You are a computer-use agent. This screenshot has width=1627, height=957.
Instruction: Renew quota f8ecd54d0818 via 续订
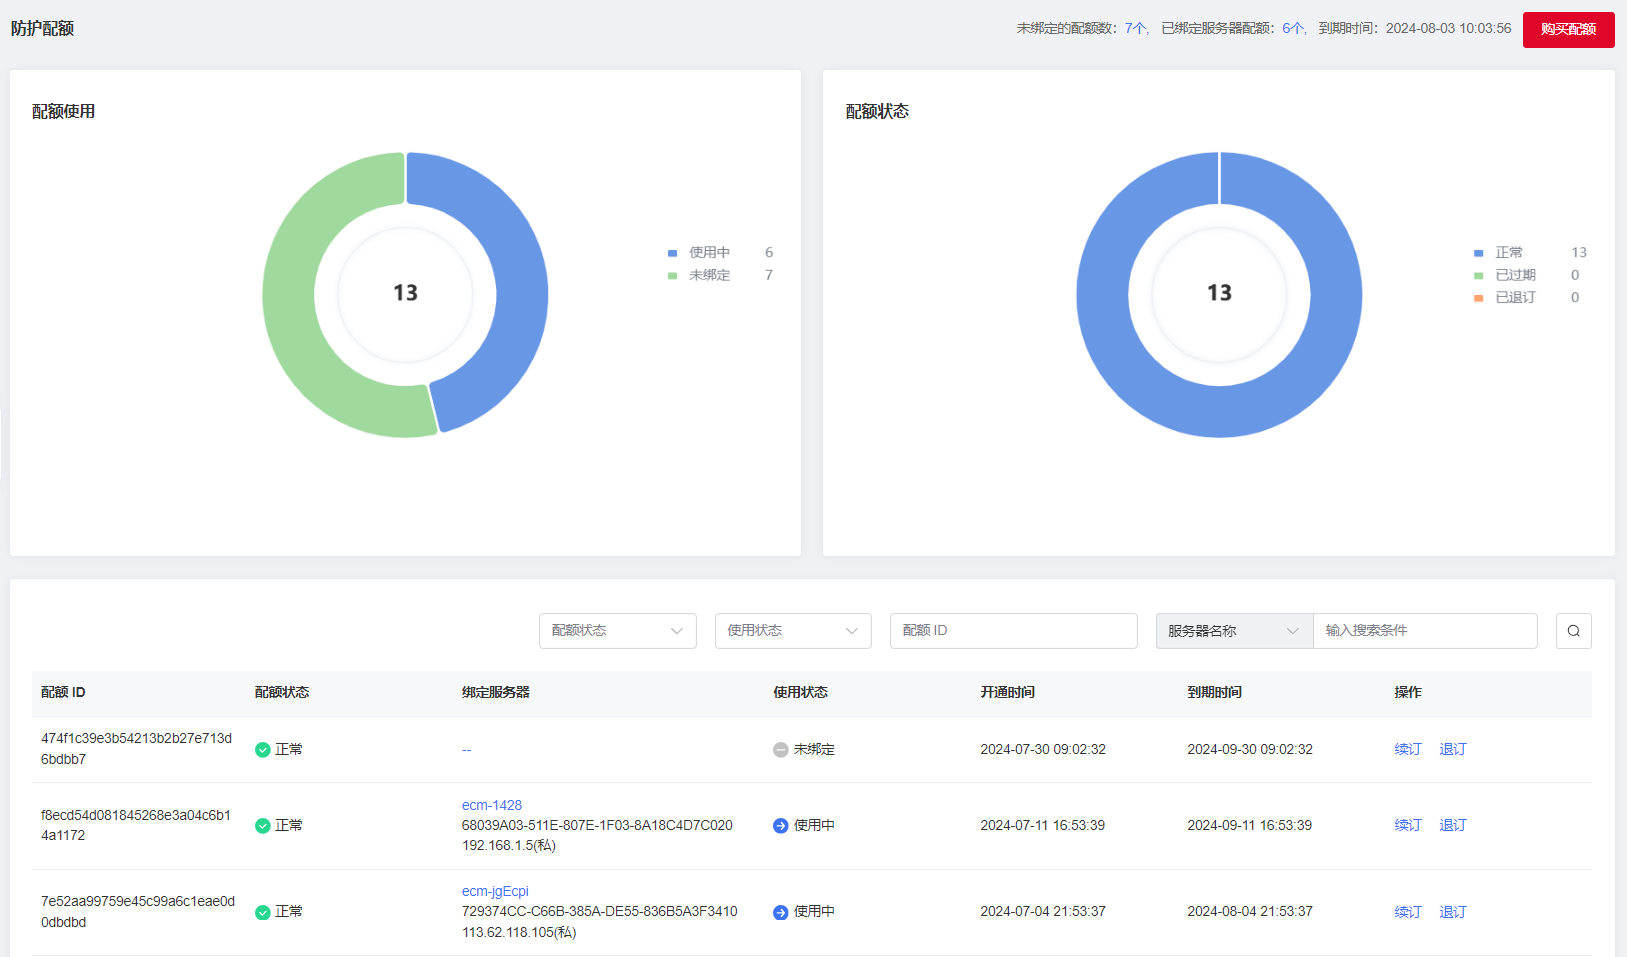(1408, 825)
